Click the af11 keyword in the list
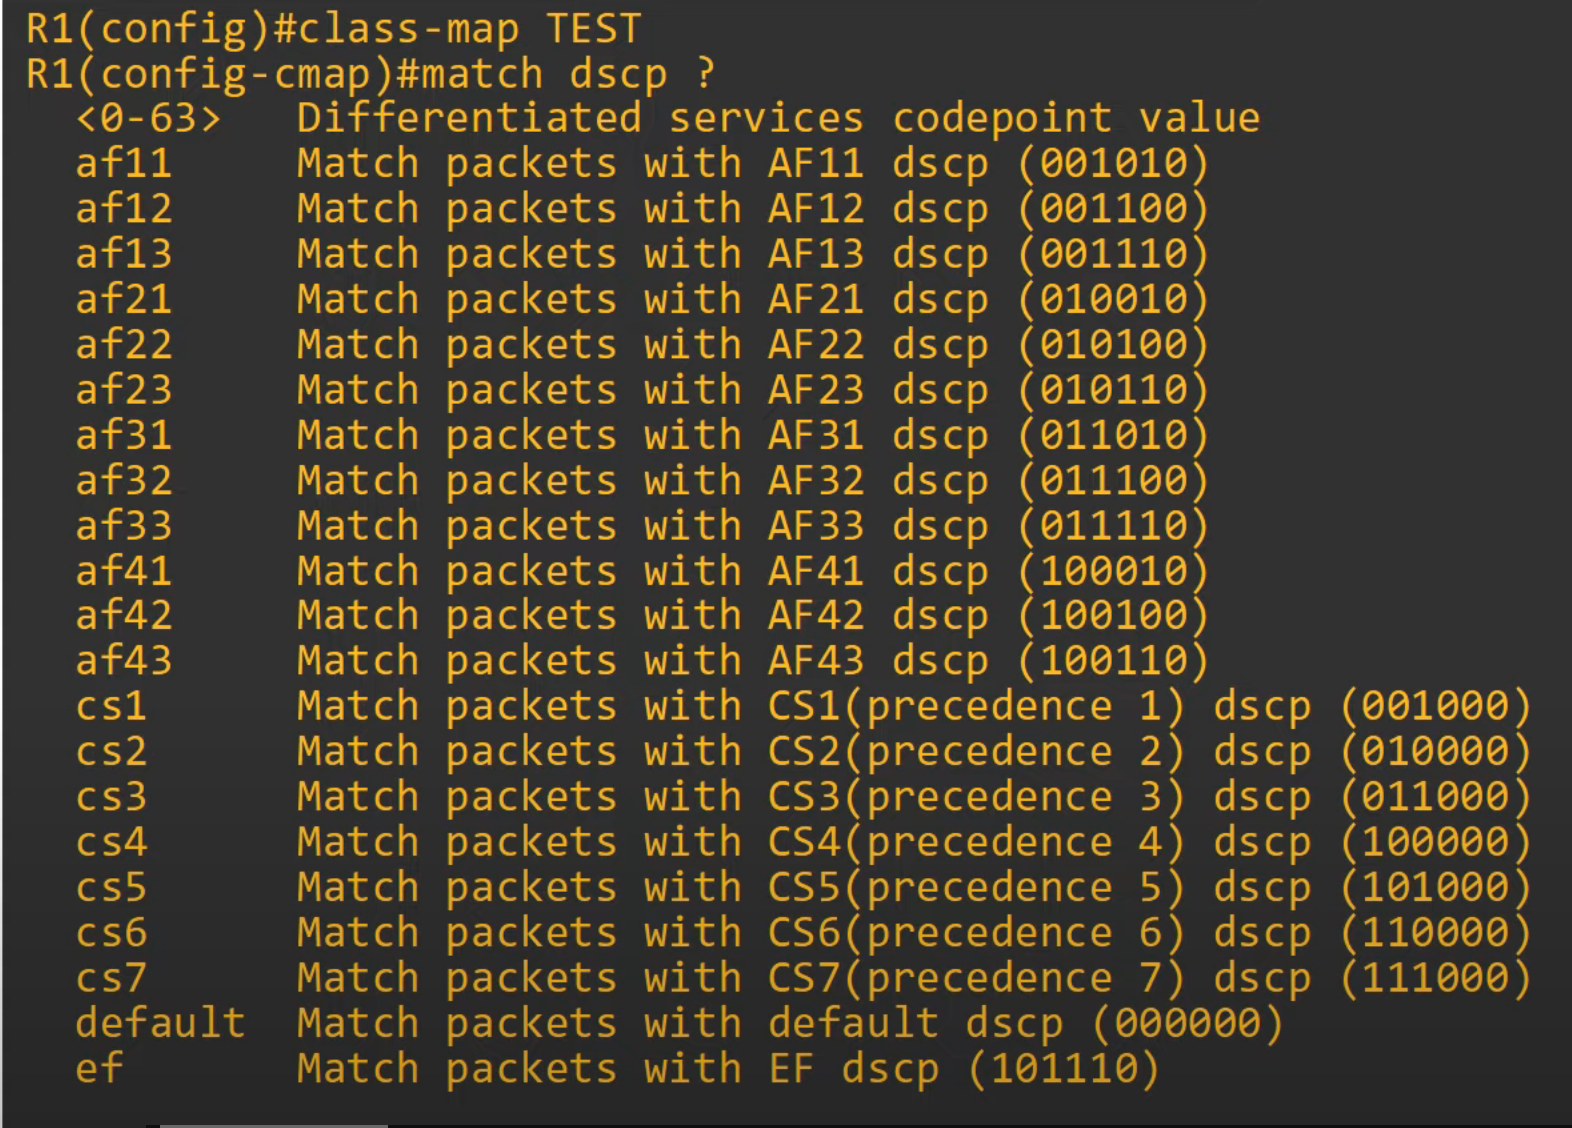The width and height of the screenshot is (1572, 1128). point(123,163)
